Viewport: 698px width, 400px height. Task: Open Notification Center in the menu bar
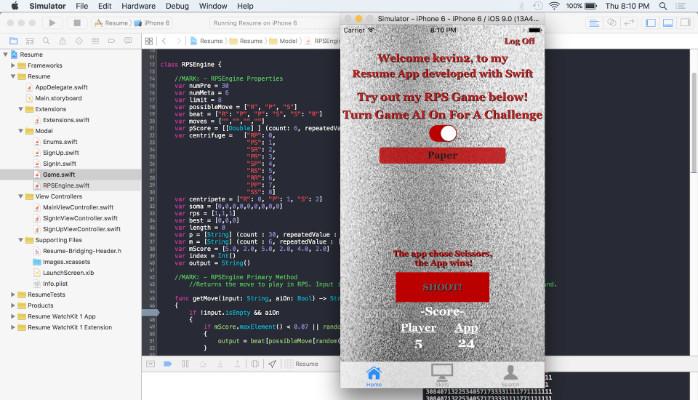[681, 6]
